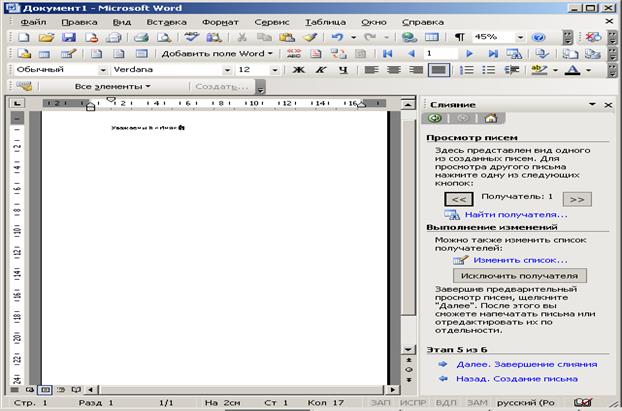Save the document with the floppy disk icon

[x=69, y=38]
